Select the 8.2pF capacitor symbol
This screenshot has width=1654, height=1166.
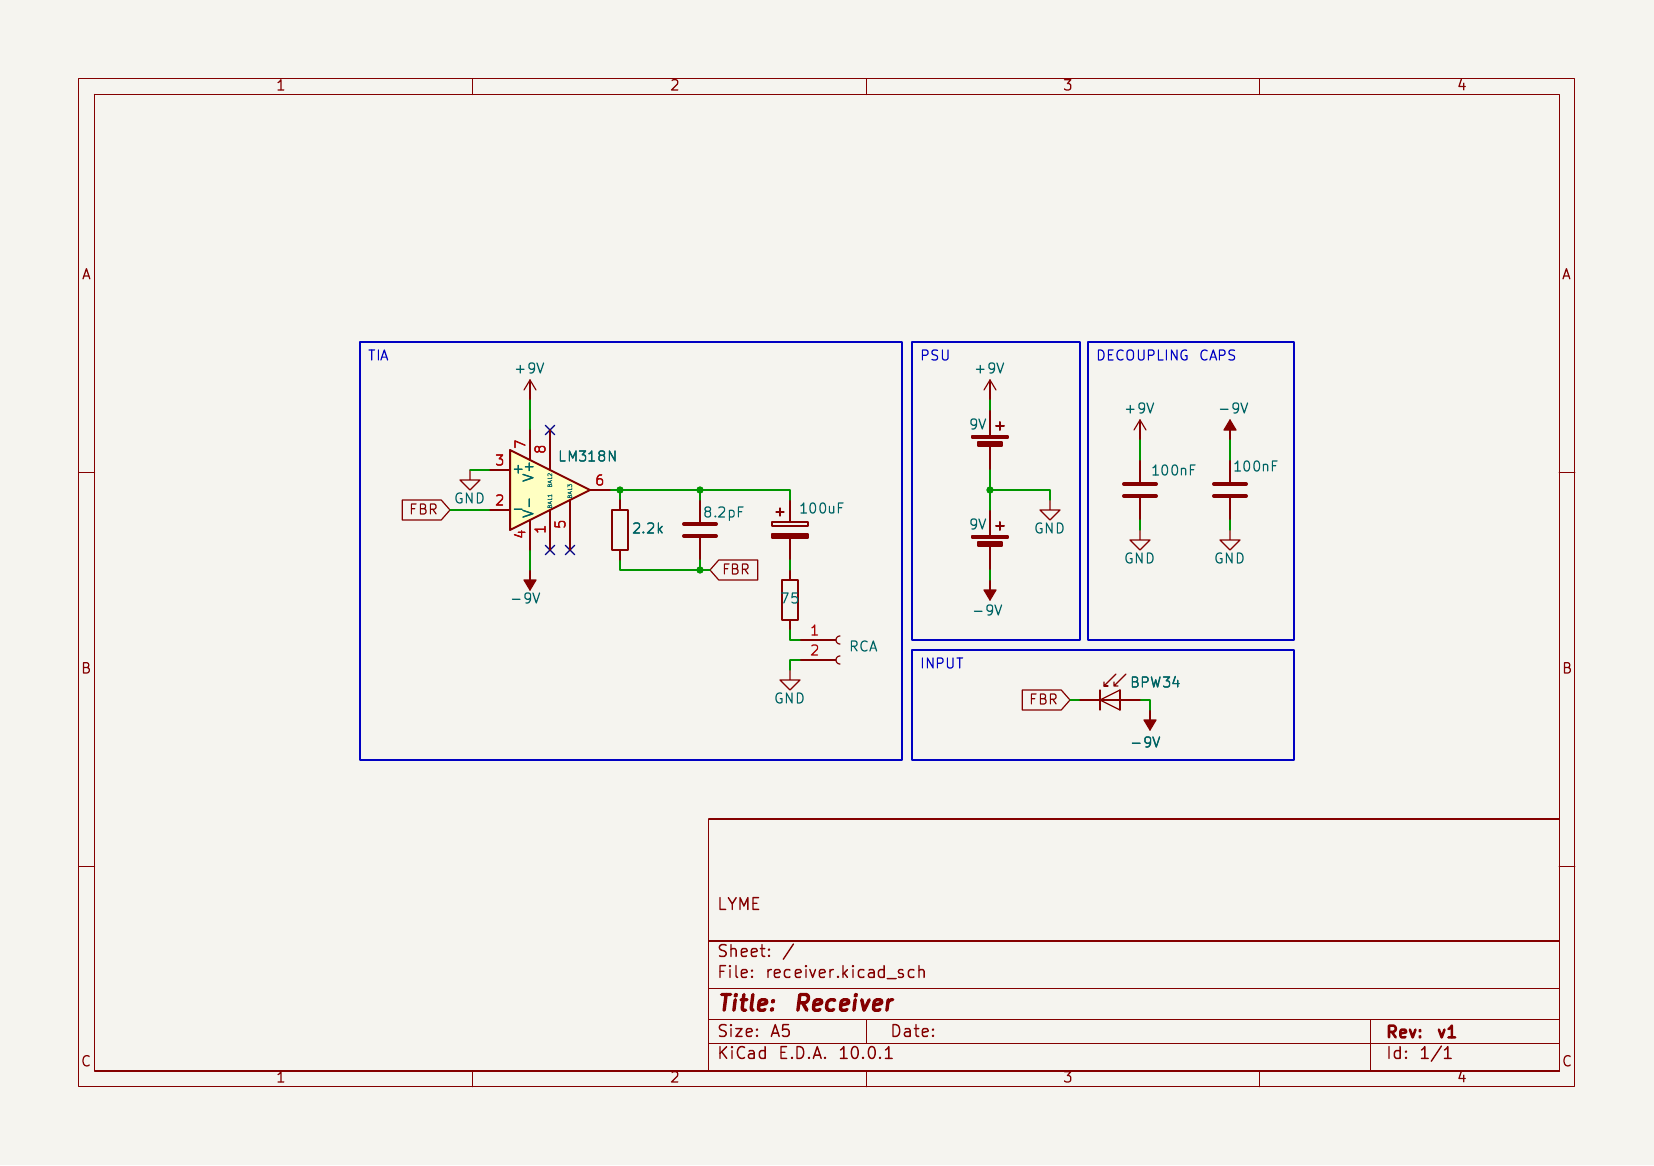point(700,530)
